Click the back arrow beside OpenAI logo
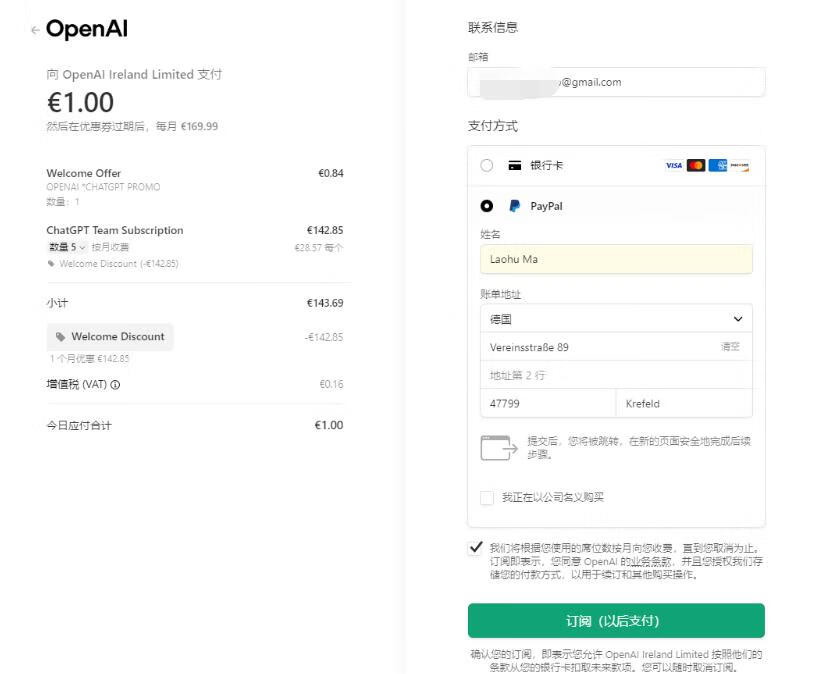 [x=35, y=30]
